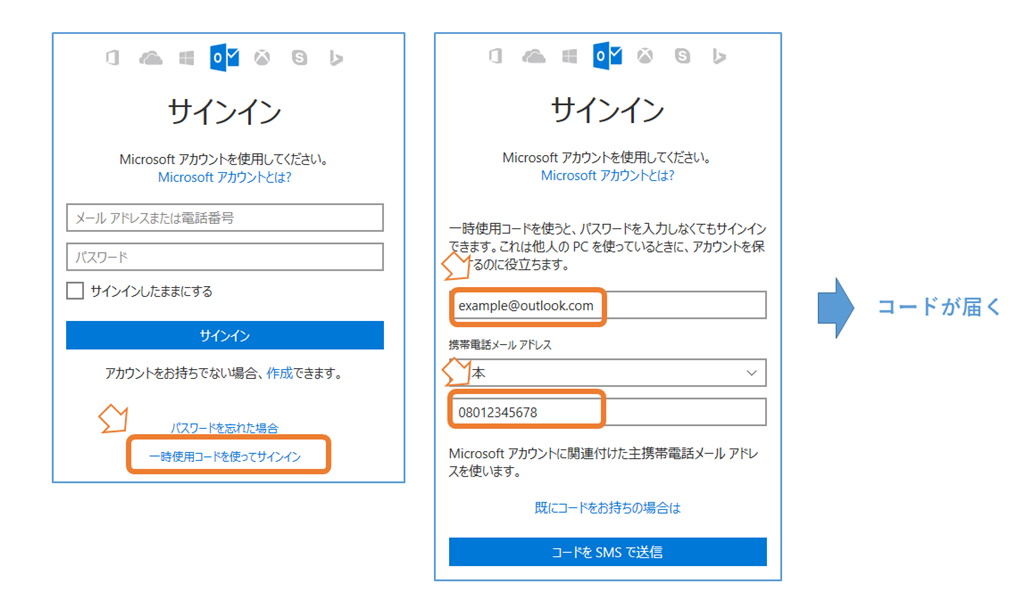Click the 携帯電話メール アドレス label
This screenshot has height=591, width=1024.
[500, 344]
